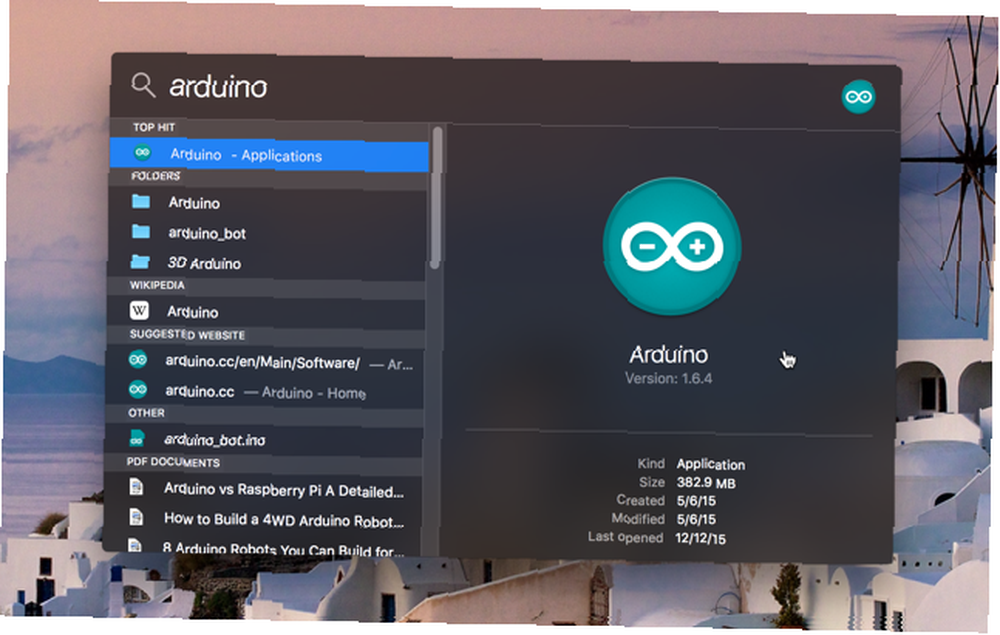Screen dimensions: 1000x635
Task: Click the arduino_bot.ino file icon
Action: [136, 438]
